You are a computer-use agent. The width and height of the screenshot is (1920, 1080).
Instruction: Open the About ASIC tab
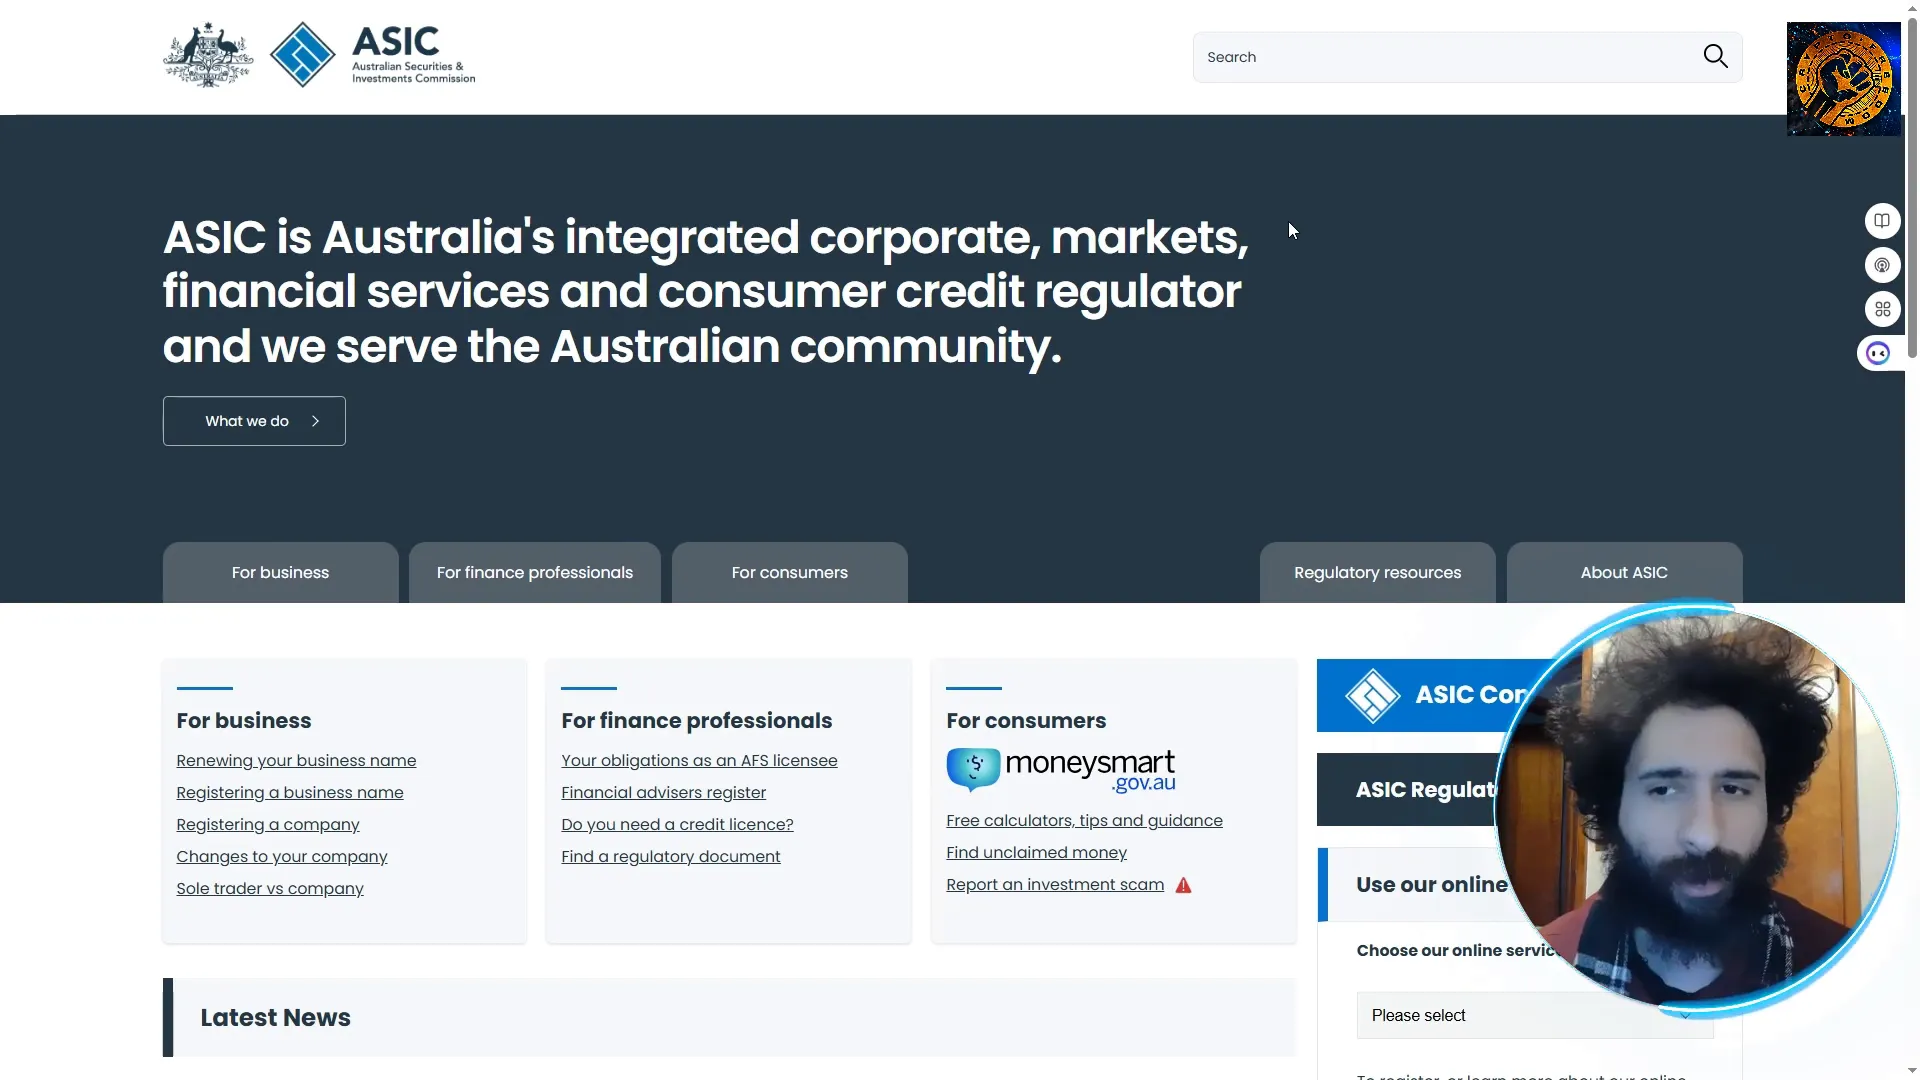(1624, 572)
